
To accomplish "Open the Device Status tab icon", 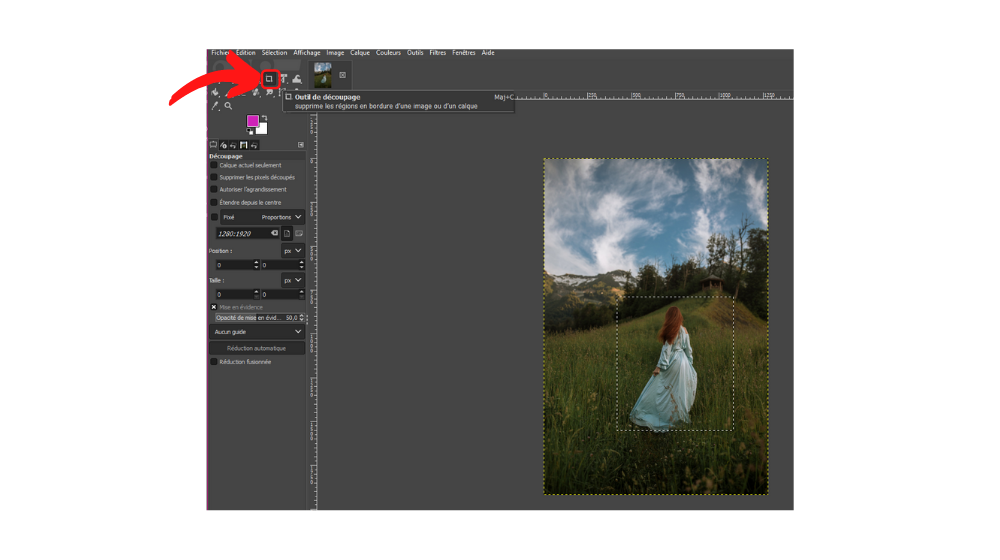I will (x=223, y=145).
